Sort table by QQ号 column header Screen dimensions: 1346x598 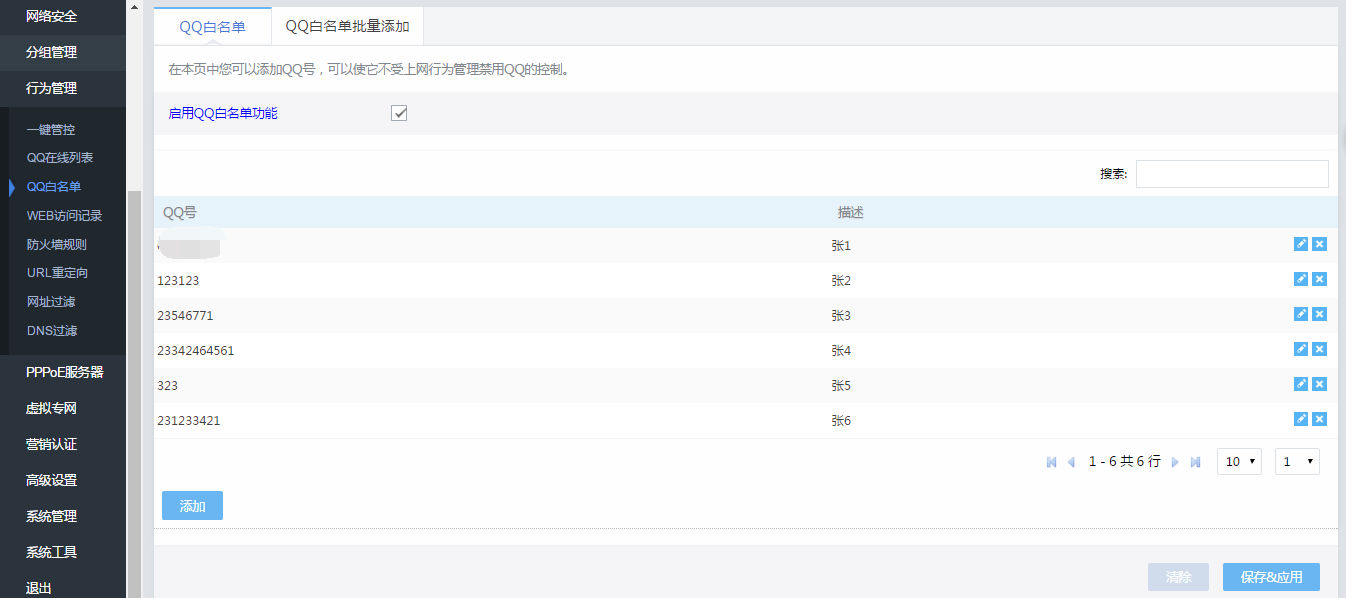[x=180, y=212]
